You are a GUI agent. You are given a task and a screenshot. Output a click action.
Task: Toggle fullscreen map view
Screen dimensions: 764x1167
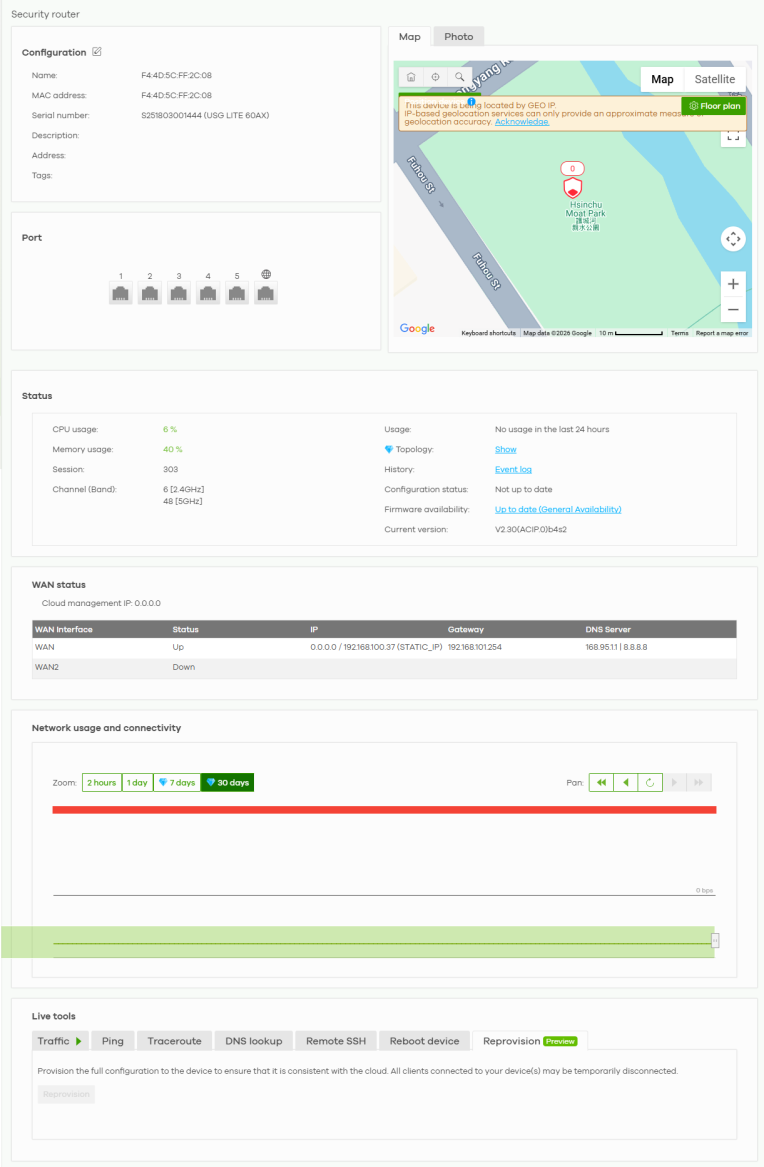[733, 135]
